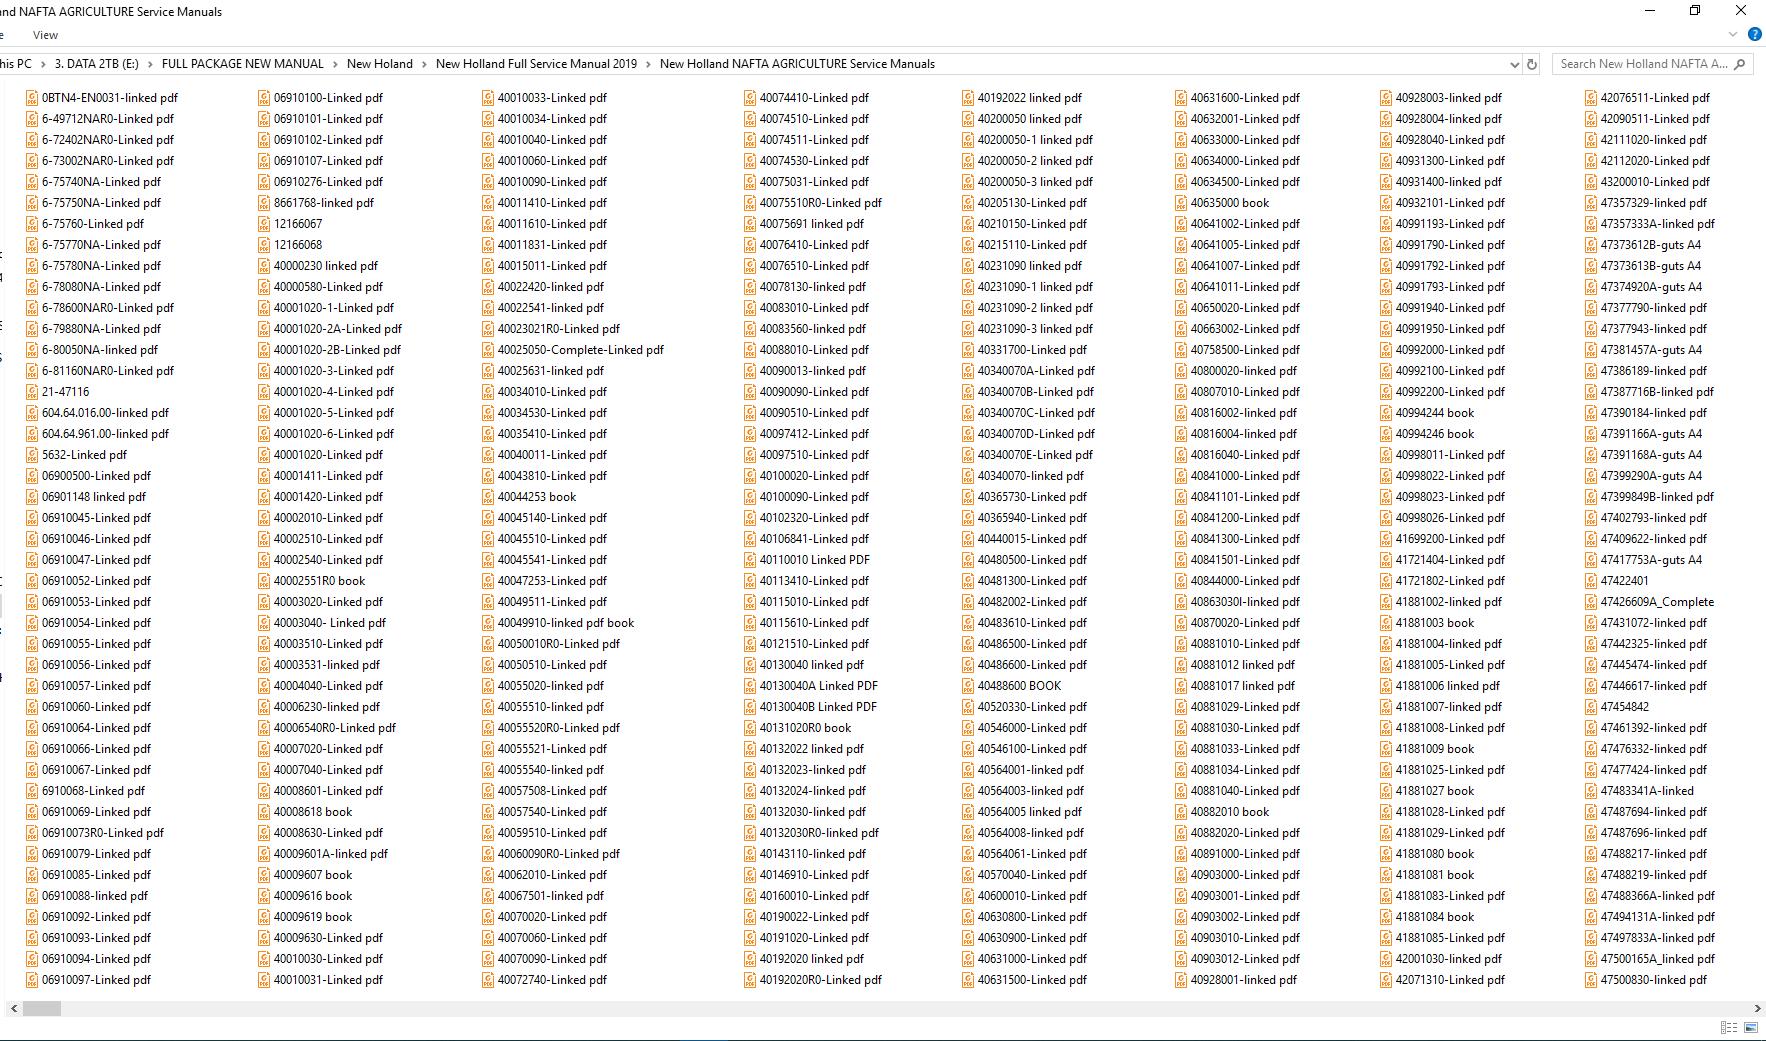Screen dimensions: 1766x1041
Task: Go to New Holland Full Service Manual 2019
Action: pyautogui.click(x=536, y=64)
